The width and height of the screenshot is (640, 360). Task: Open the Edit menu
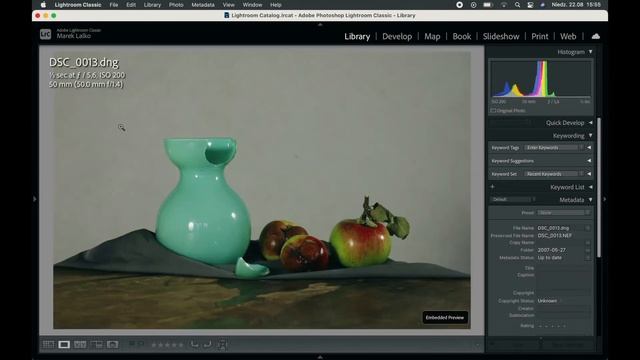[131, 5]
